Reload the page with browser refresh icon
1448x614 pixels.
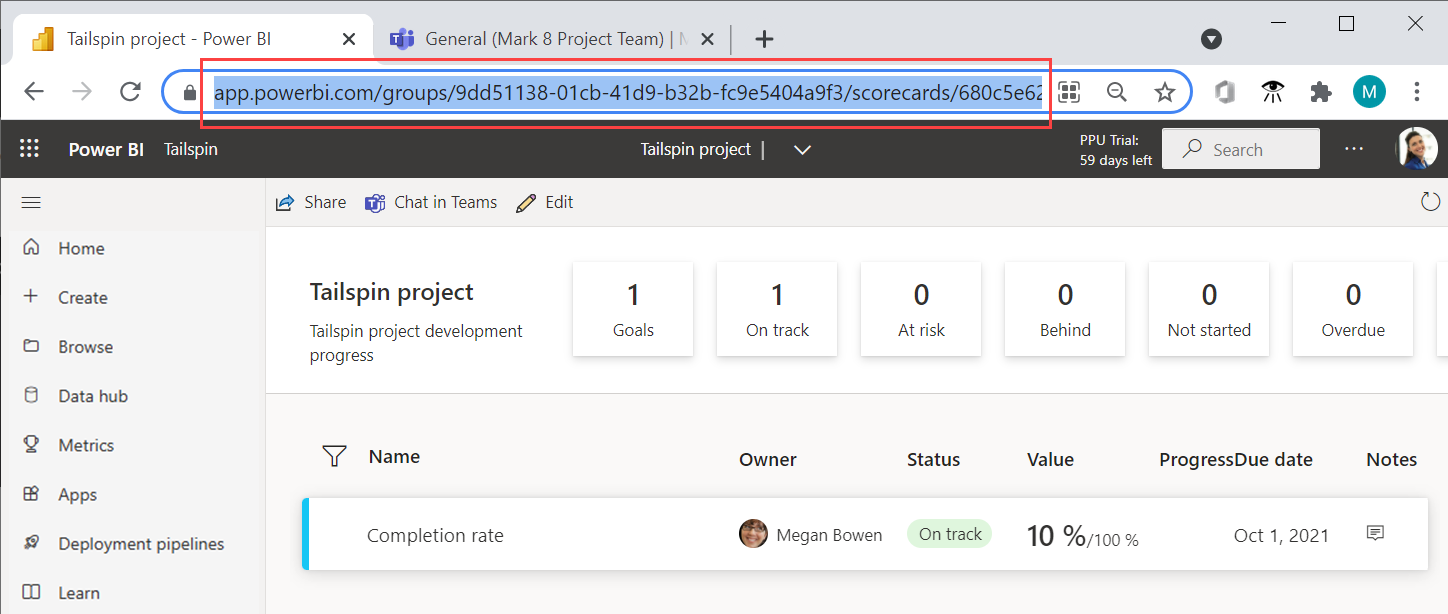click(x=130, y=92)
